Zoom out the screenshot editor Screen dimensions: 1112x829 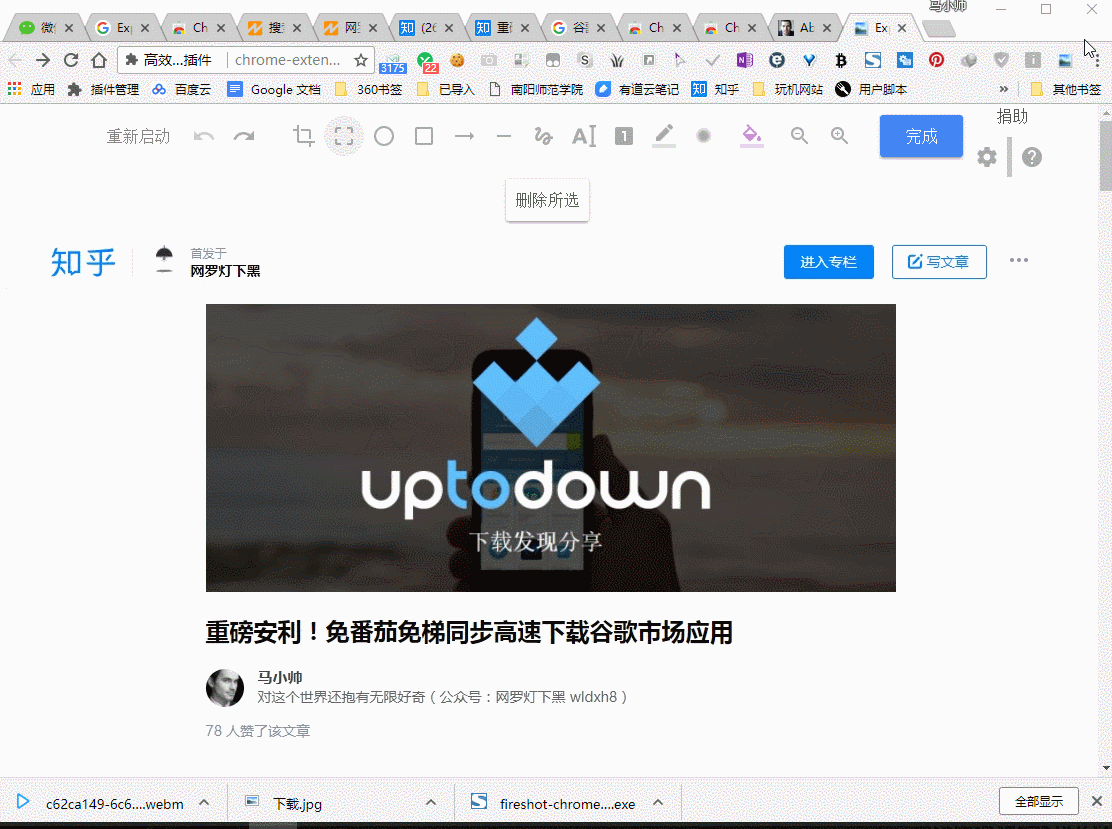tap(799, 136)
